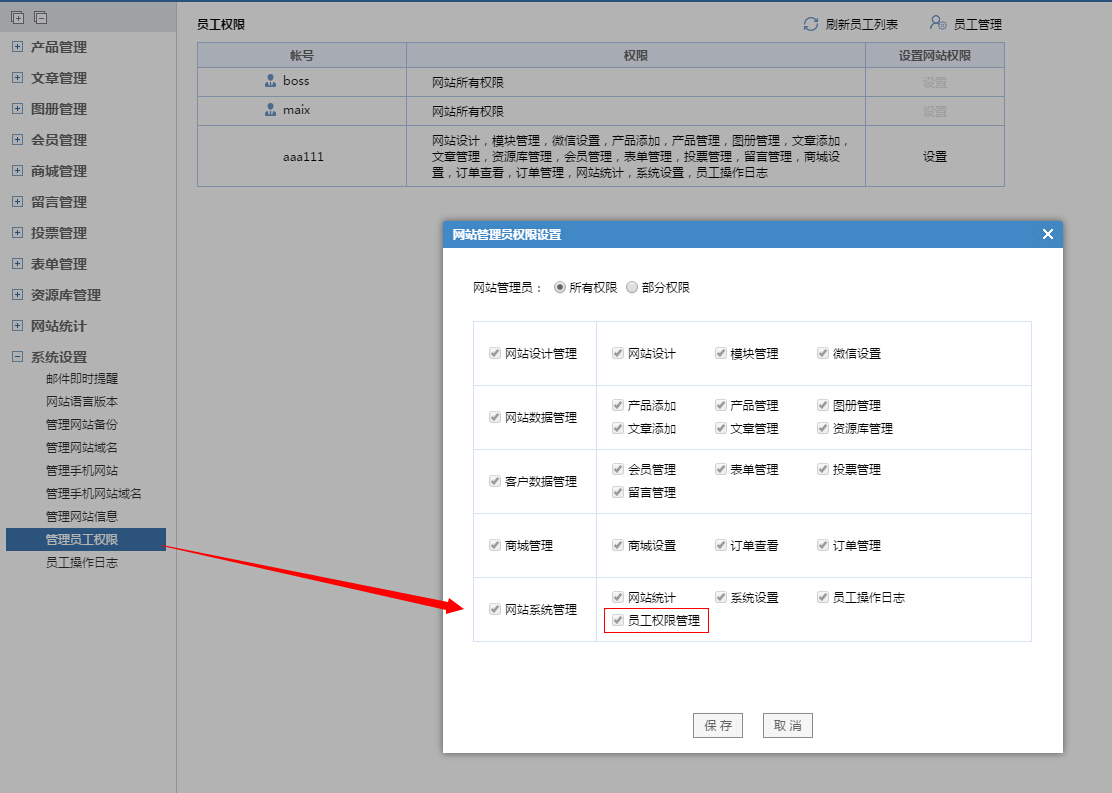The height and width of the screenshot is (793, 1112).
Task: Select the 所有权限 radio button
Action: pyautogui.click(x=559, y=287)
